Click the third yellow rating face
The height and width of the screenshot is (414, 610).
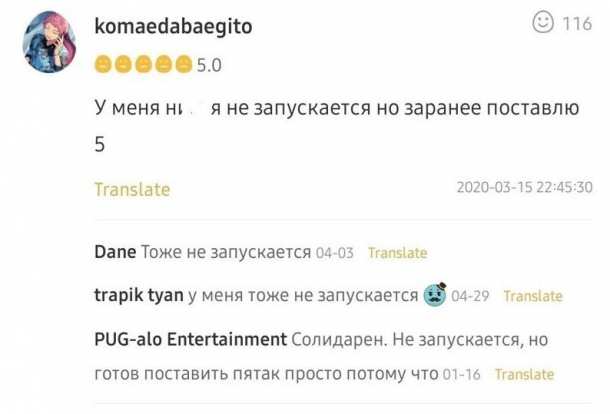point(141,65)
